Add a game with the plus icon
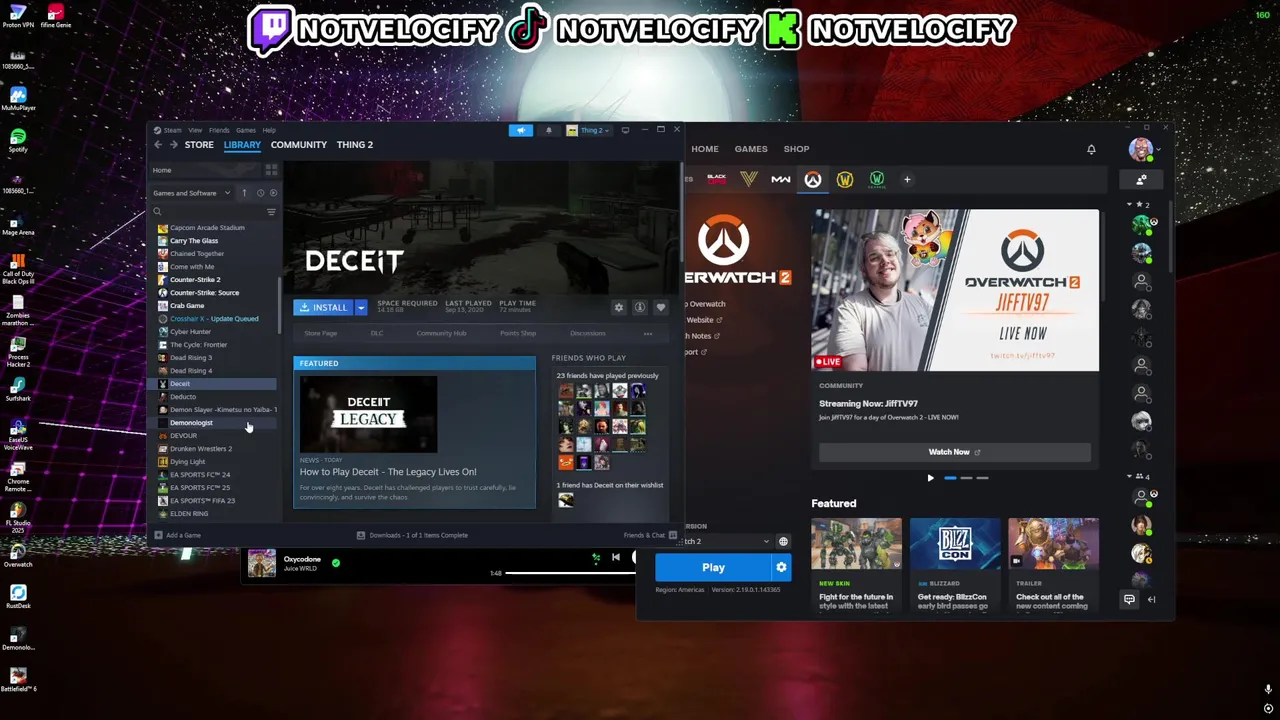The width and height of the screenshot is (1280, 720). pos(907,180)
